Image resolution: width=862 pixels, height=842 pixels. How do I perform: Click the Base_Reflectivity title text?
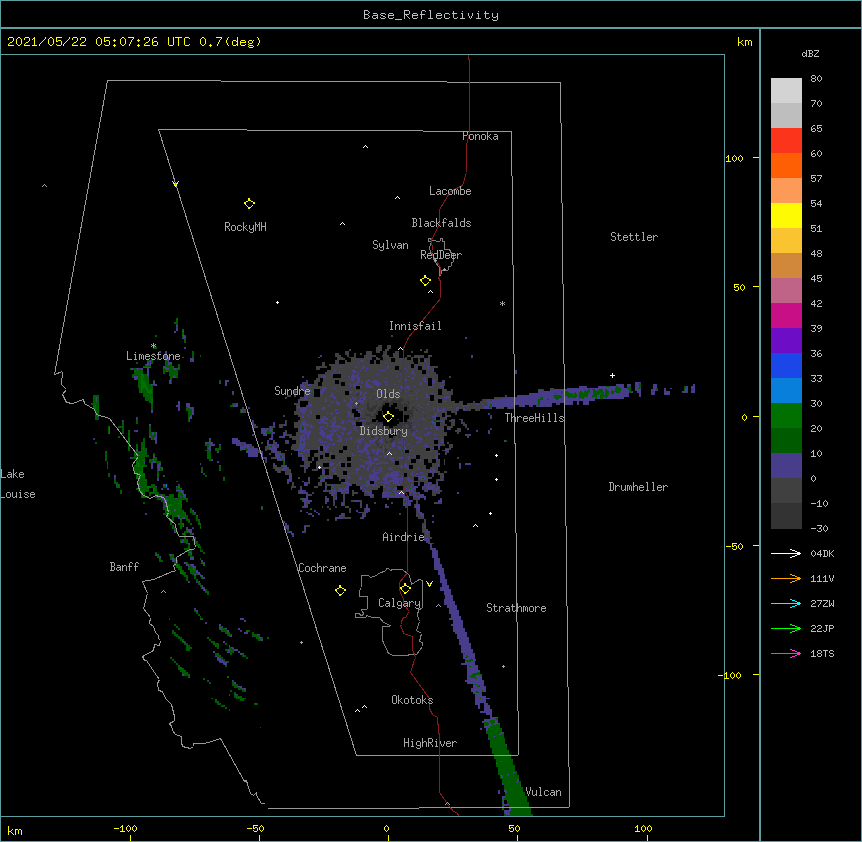click(x=431, y=15)
